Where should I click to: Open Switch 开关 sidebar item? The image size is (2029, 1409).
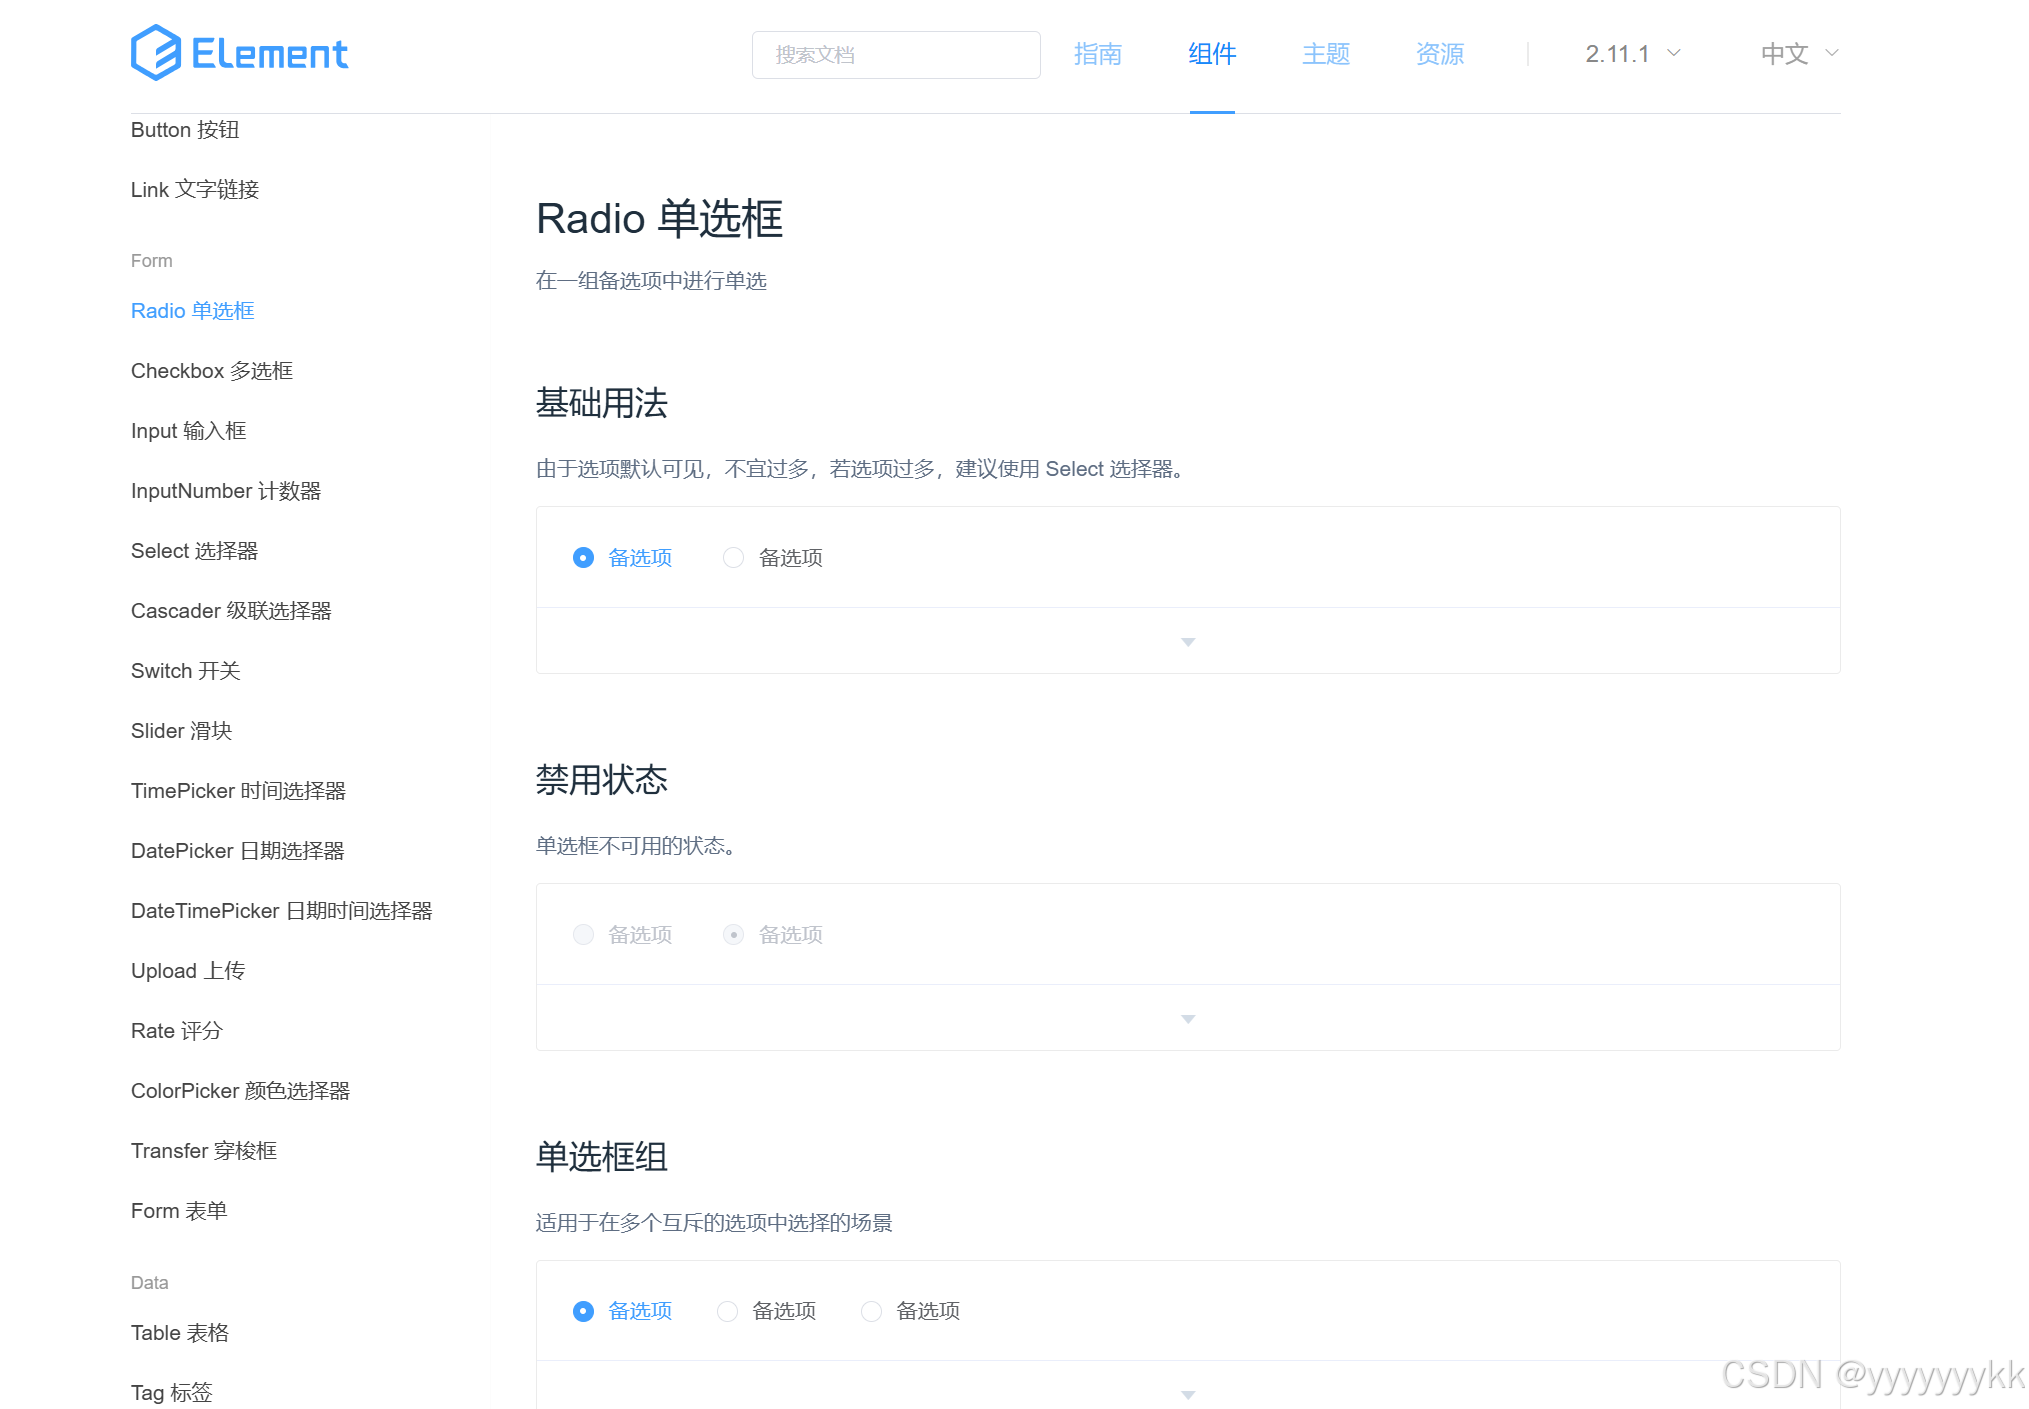(186, 671)
